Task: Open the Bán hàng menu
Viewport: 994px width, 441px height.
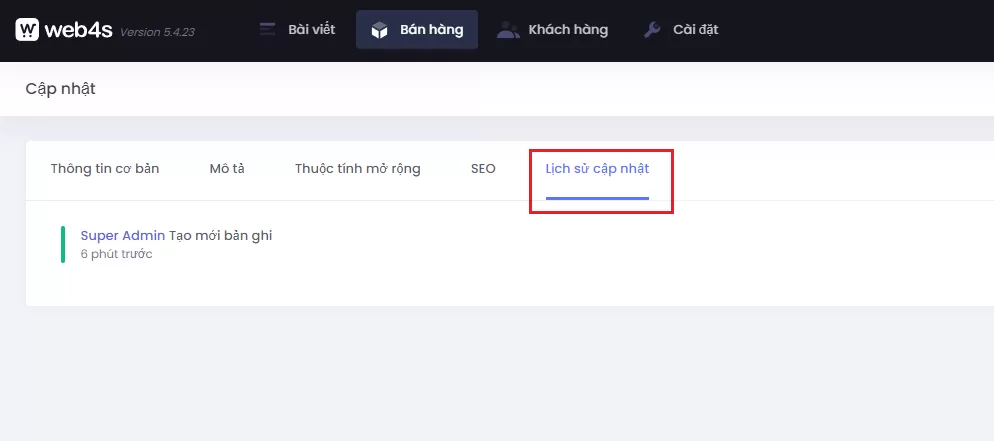Action: [431, 30]
